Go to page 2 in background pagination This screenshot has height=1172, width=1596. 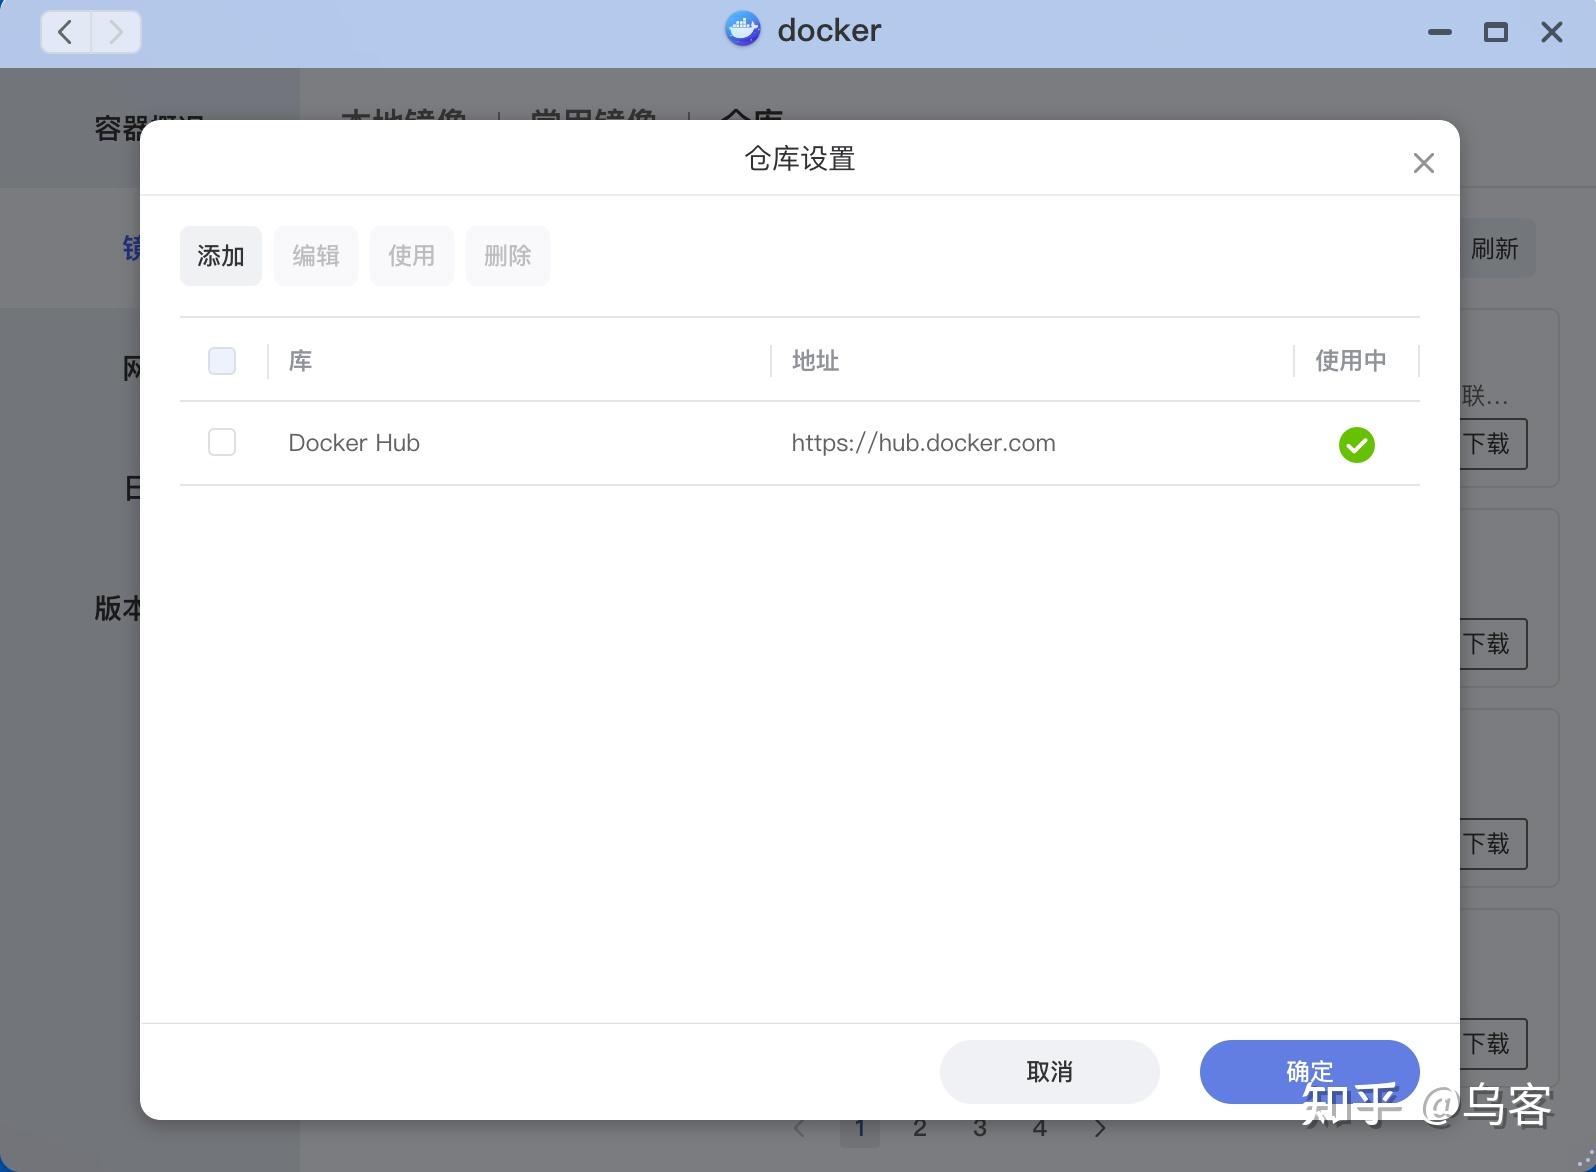click(920, 1129)
